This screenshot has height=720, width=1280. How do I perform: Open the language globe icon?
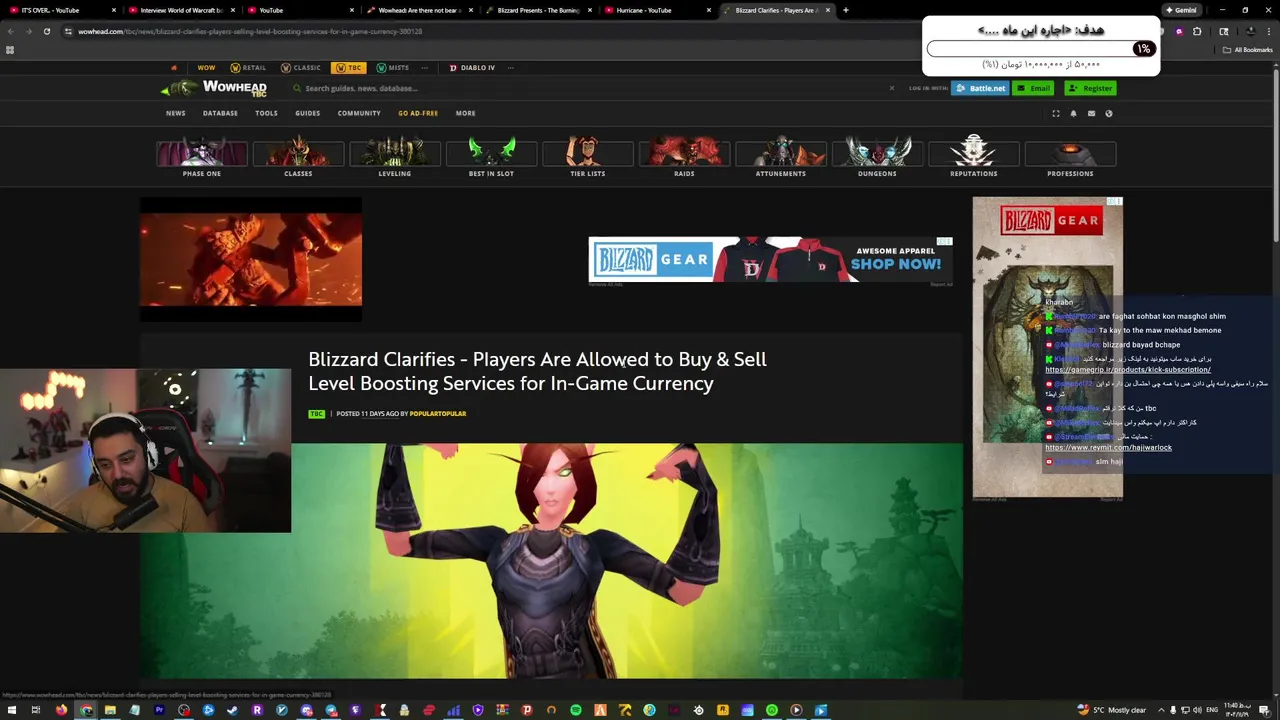coord(1108,113)
